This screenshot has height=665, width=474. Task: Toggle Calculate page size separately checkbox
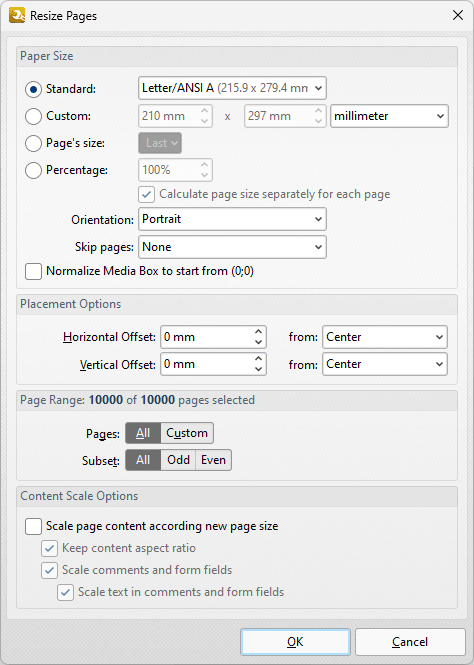[x=146, y=195]
